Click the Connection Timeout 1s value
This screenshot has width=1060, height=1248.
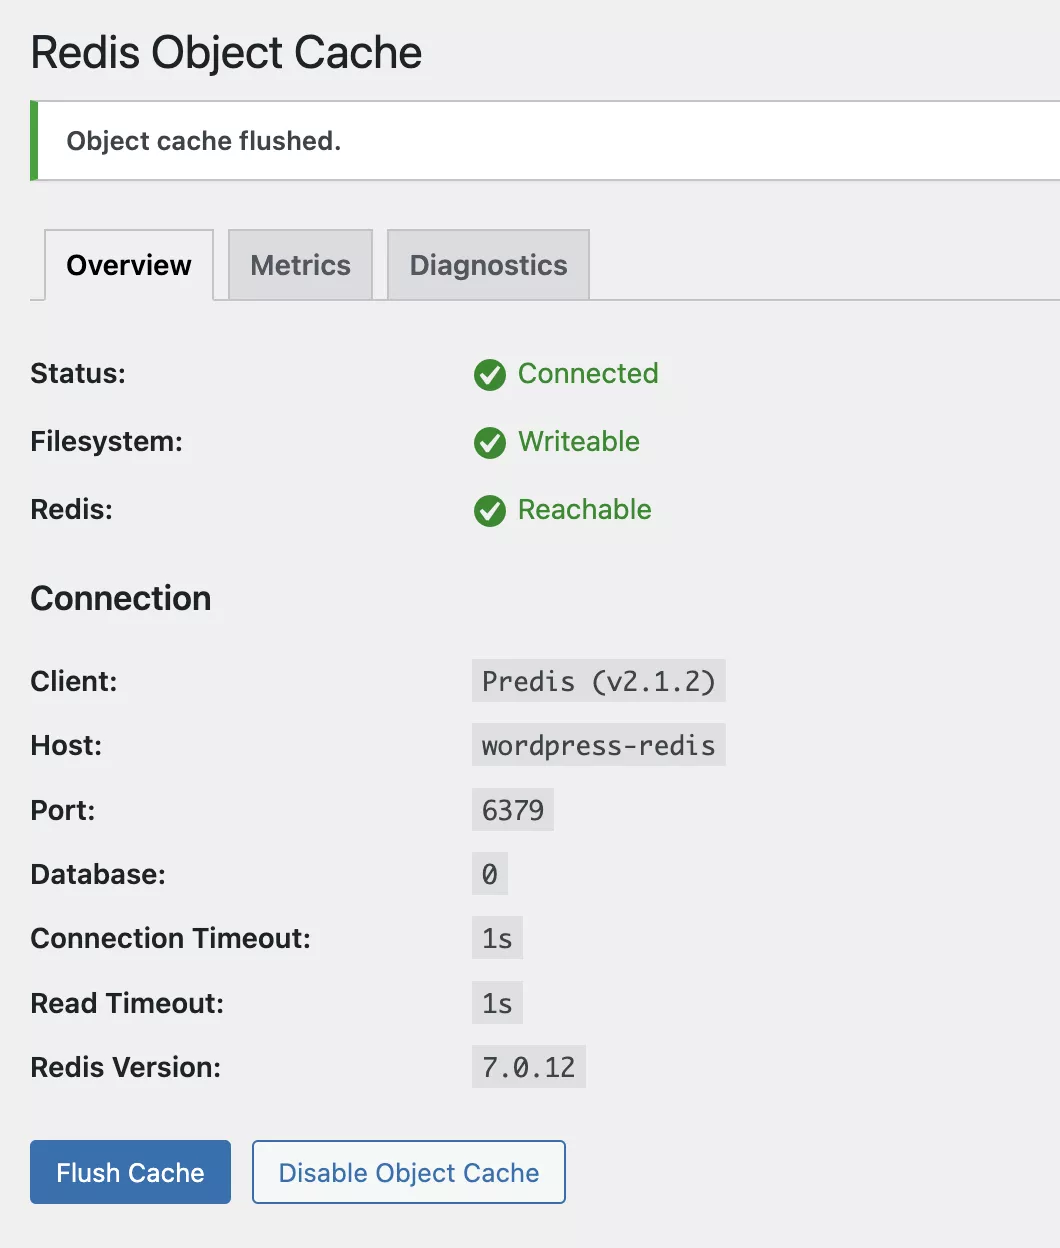point(497,938)
